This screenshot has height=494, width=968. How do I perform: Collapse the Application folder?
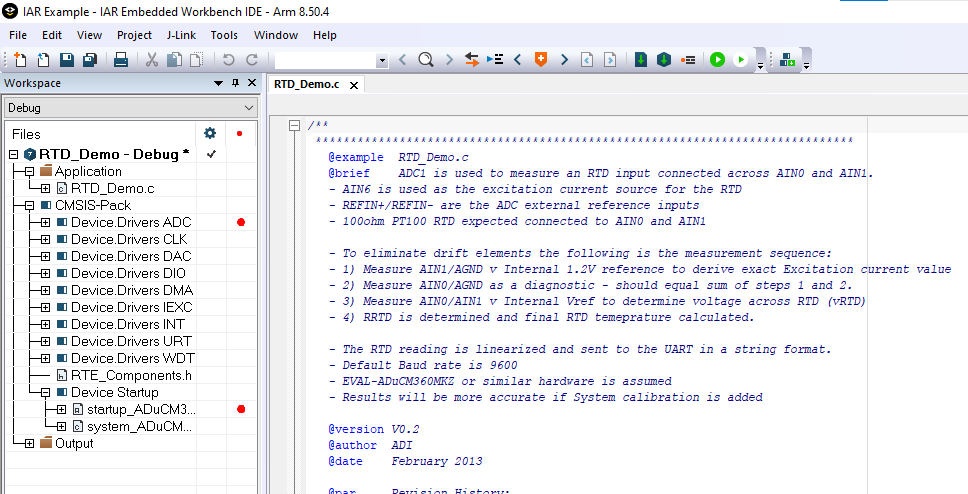(x=29, y=171)
